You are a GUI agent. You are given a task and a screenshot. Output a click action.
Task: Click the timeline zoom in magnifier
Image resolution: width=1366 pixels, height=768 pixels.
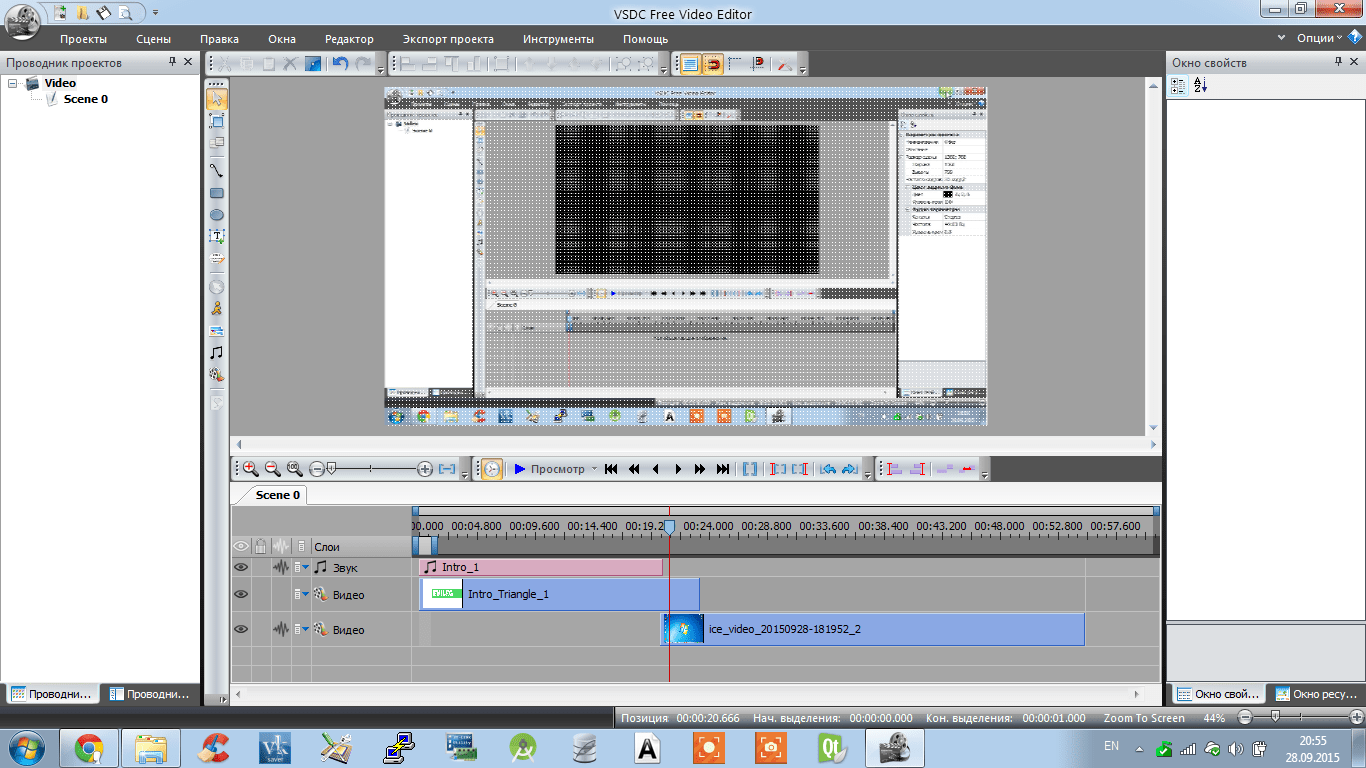click(250, 468)
